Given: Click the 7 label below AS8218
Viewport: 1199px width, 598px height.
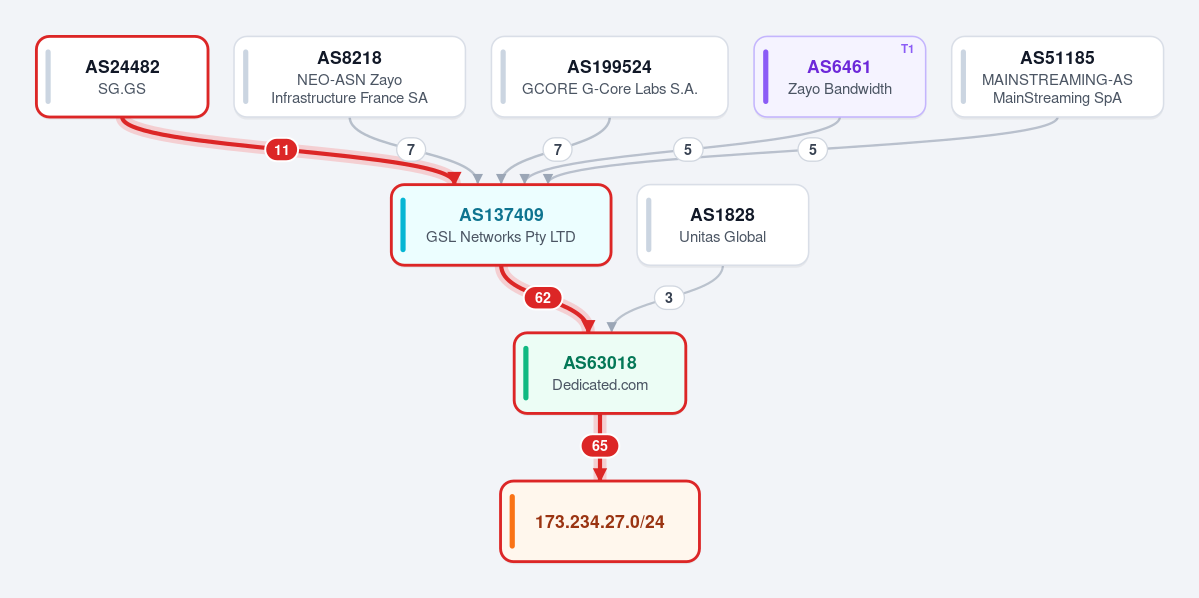Looking at the screenshot, I should [x=411, y=150].
